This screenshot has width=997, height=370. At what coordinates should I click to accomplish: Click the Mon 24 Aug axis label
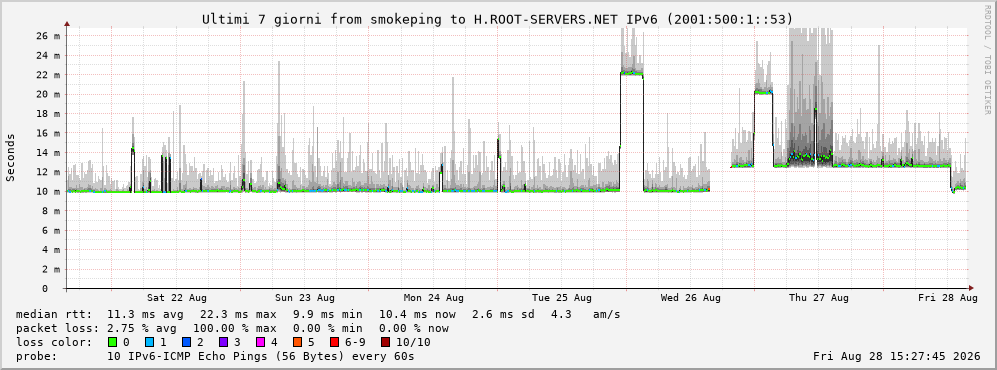(x=434, y=298)
